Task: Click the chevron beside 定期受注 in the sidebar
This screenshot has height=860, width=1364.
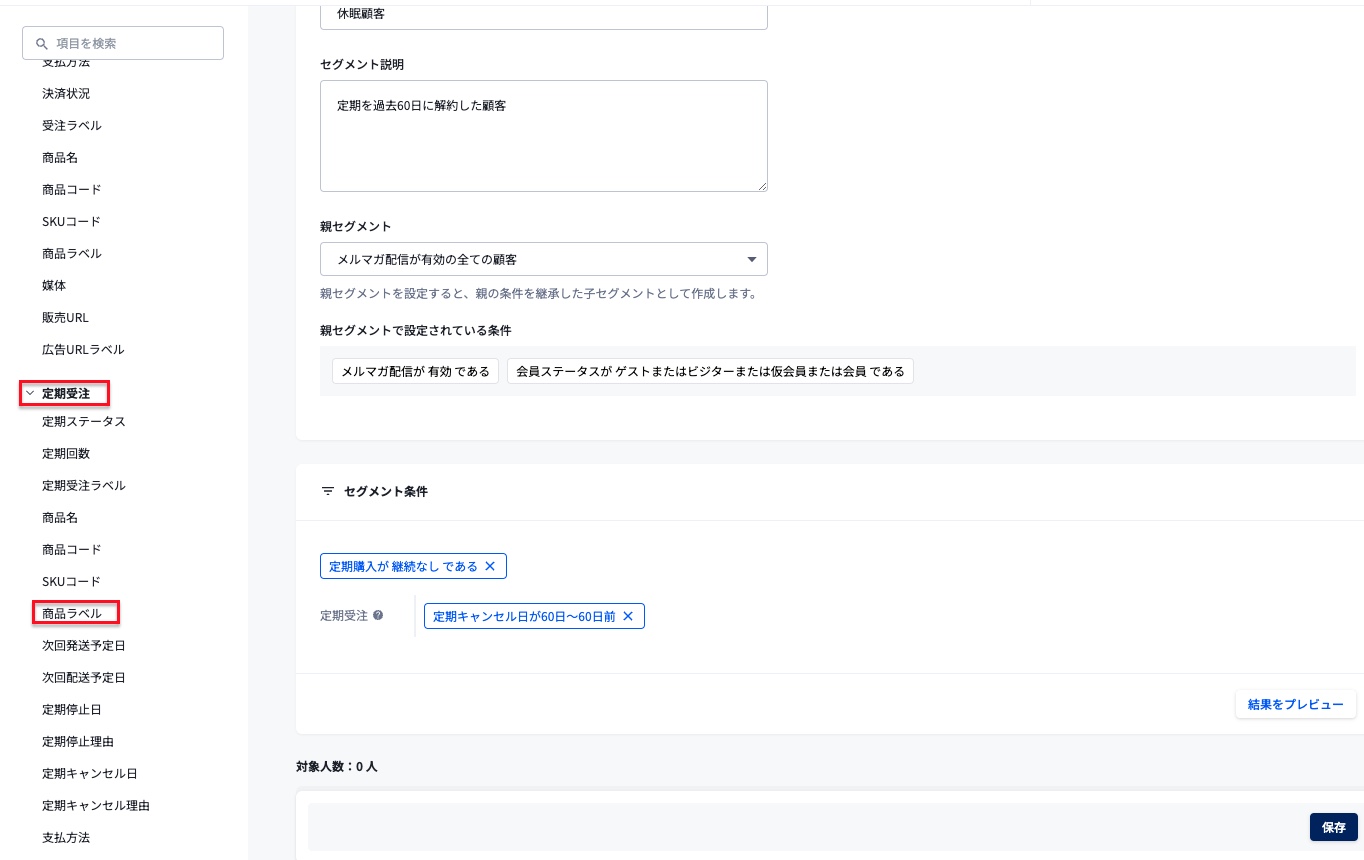Action: pyautogui.click(x=30, y=393)
